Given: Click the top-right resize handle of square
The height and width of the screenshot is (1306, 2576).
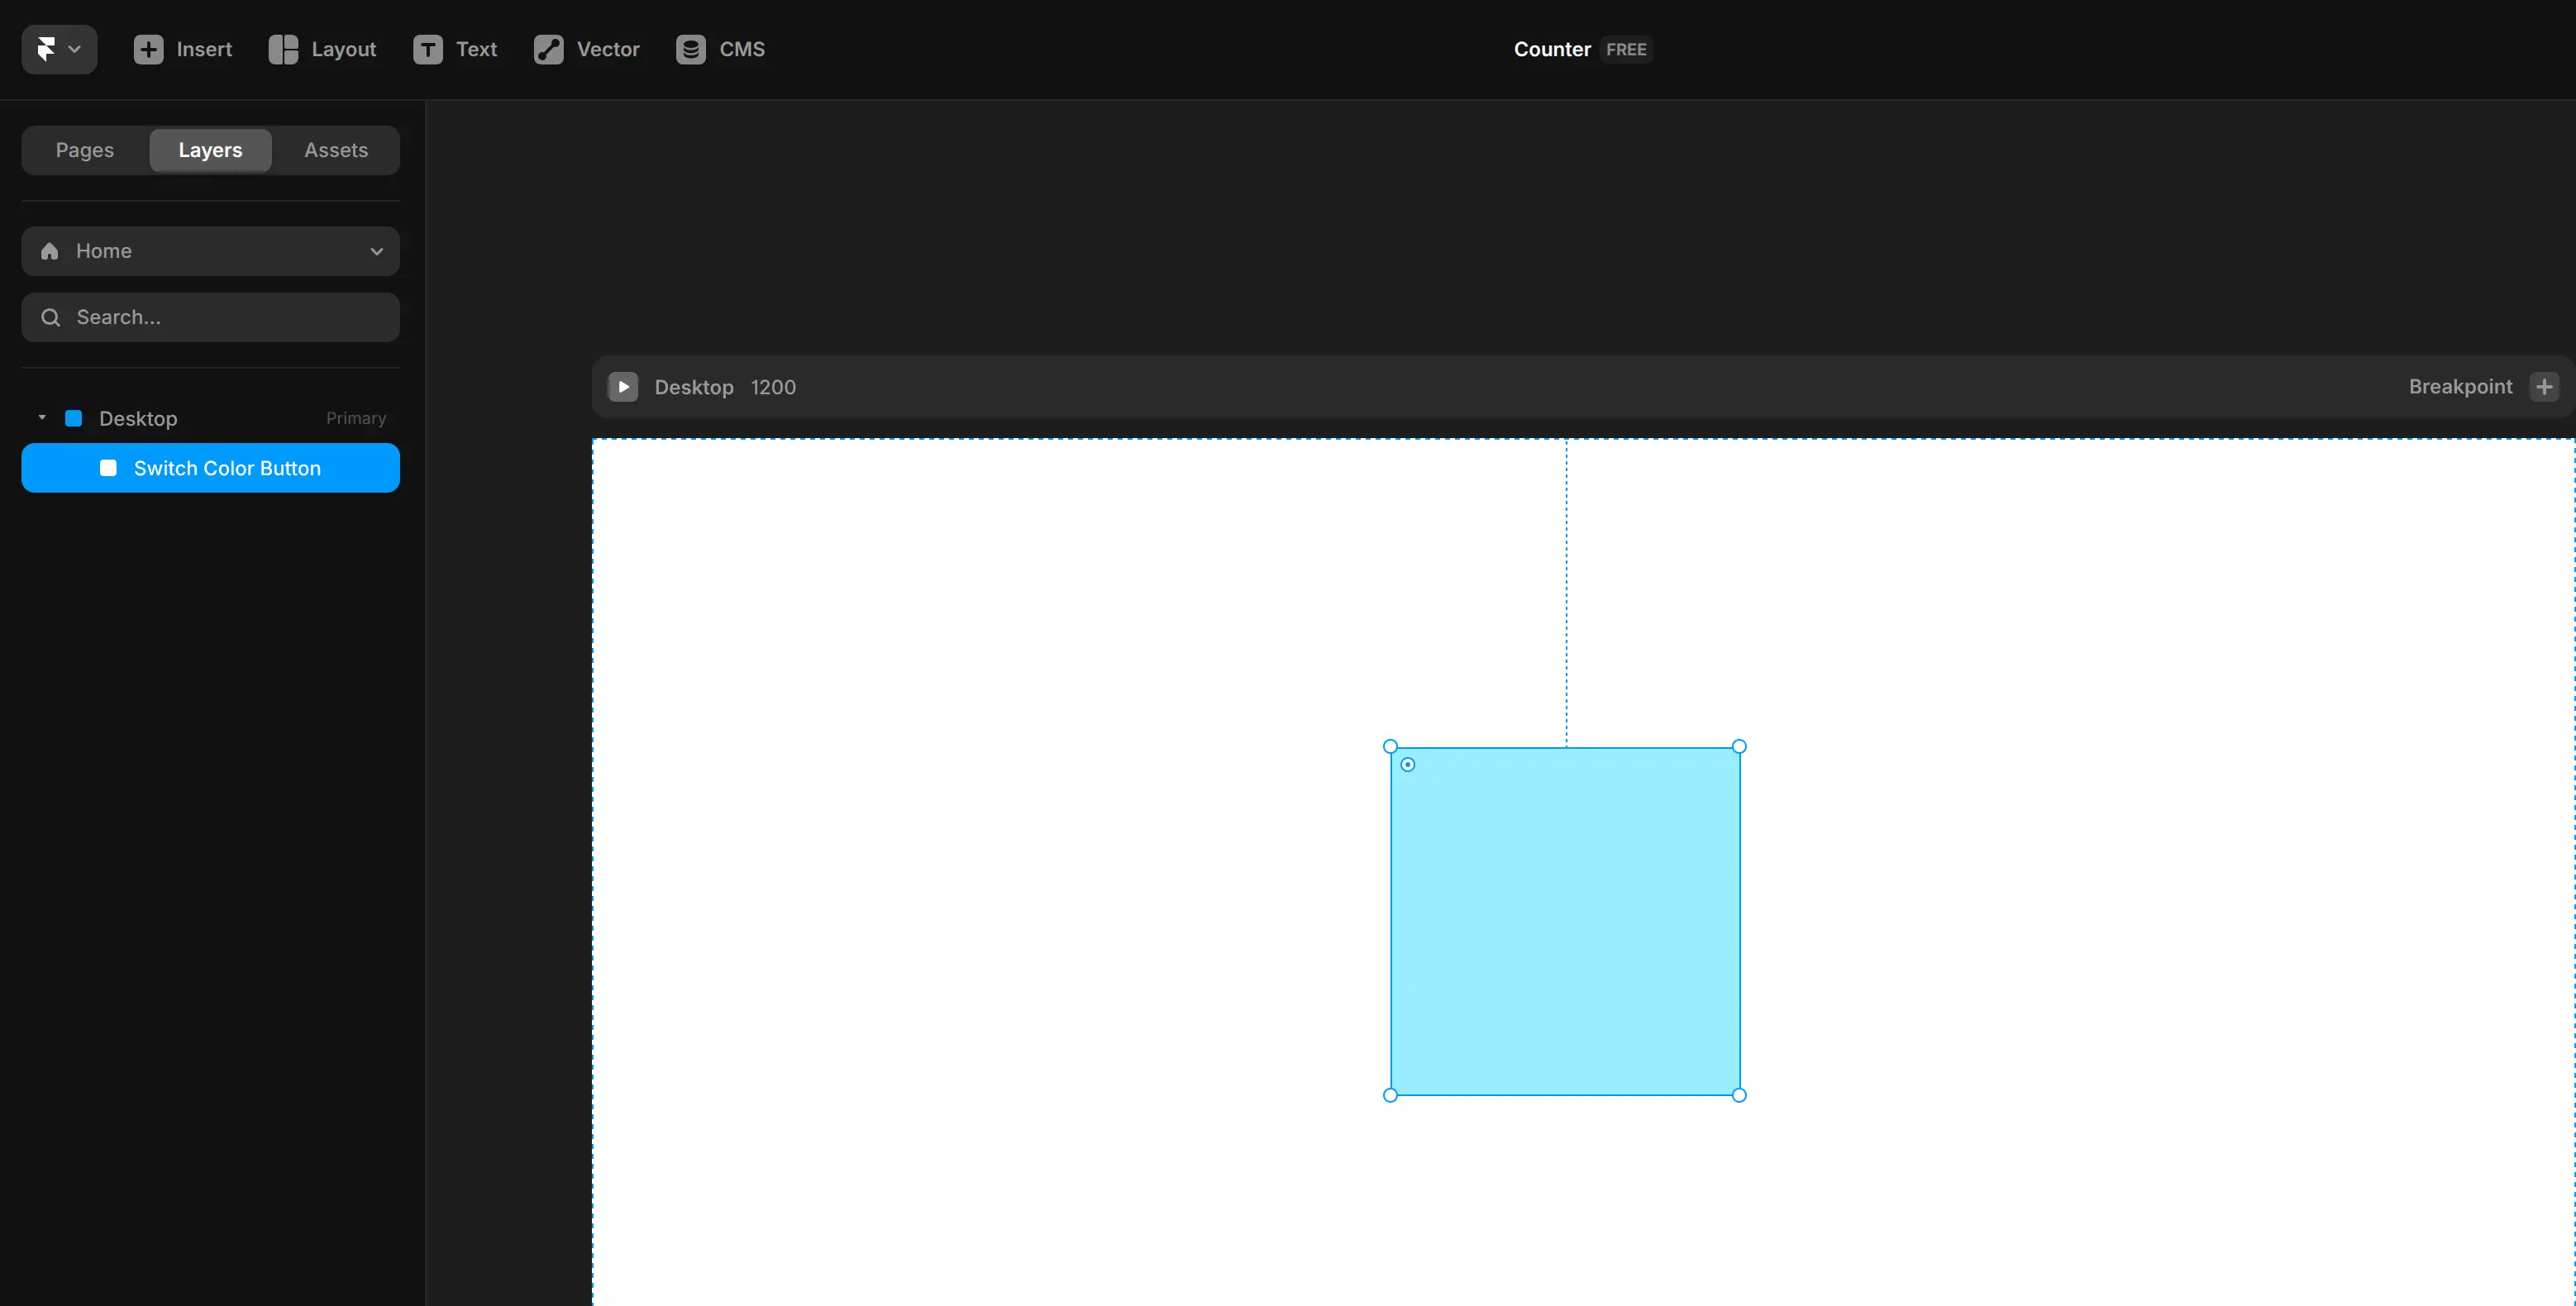Looking at the screenshot, I should [x=1739, y=747].
